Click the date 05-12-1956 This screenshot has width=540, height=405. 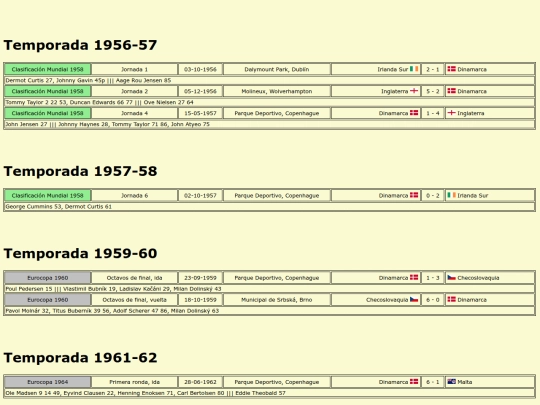coord(200,91)
